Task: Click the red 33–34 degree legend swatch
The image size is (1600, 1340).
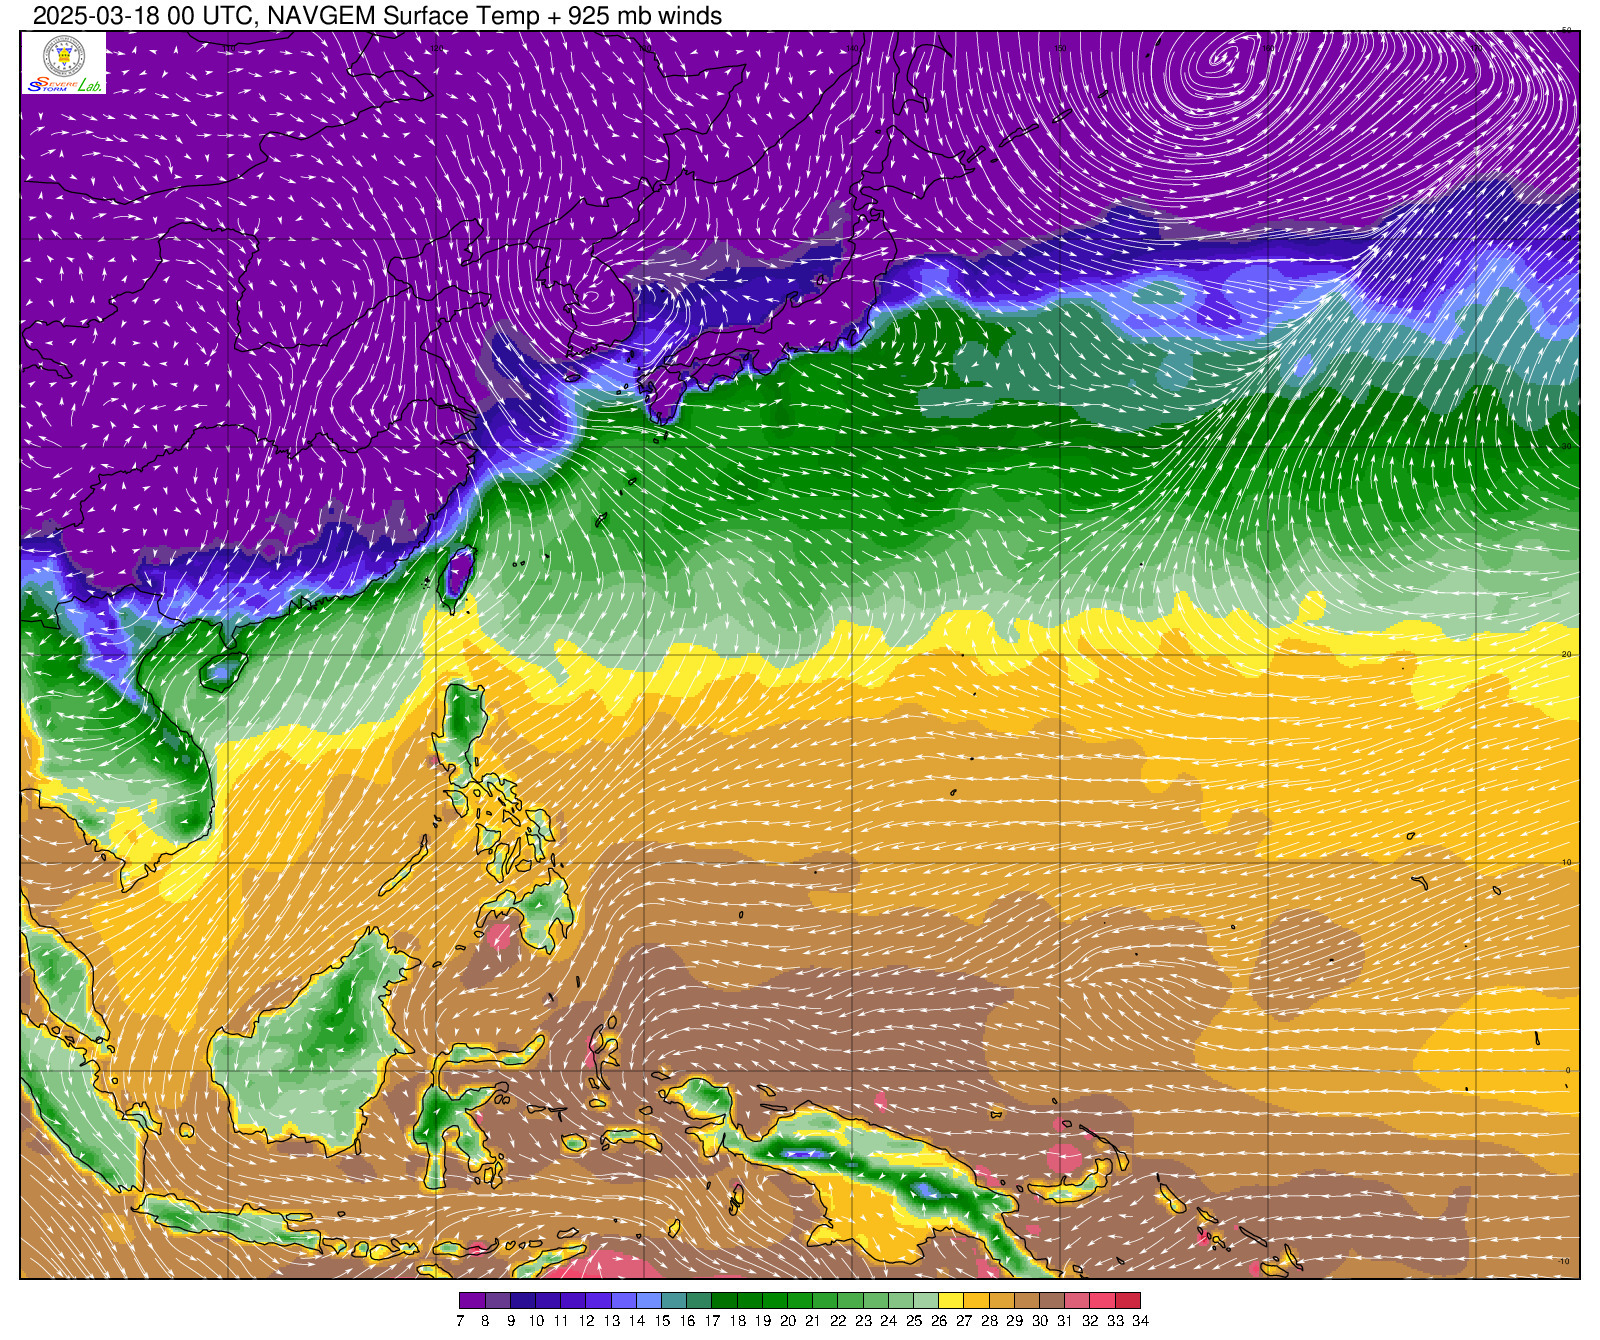Action: point(1127,1300)
